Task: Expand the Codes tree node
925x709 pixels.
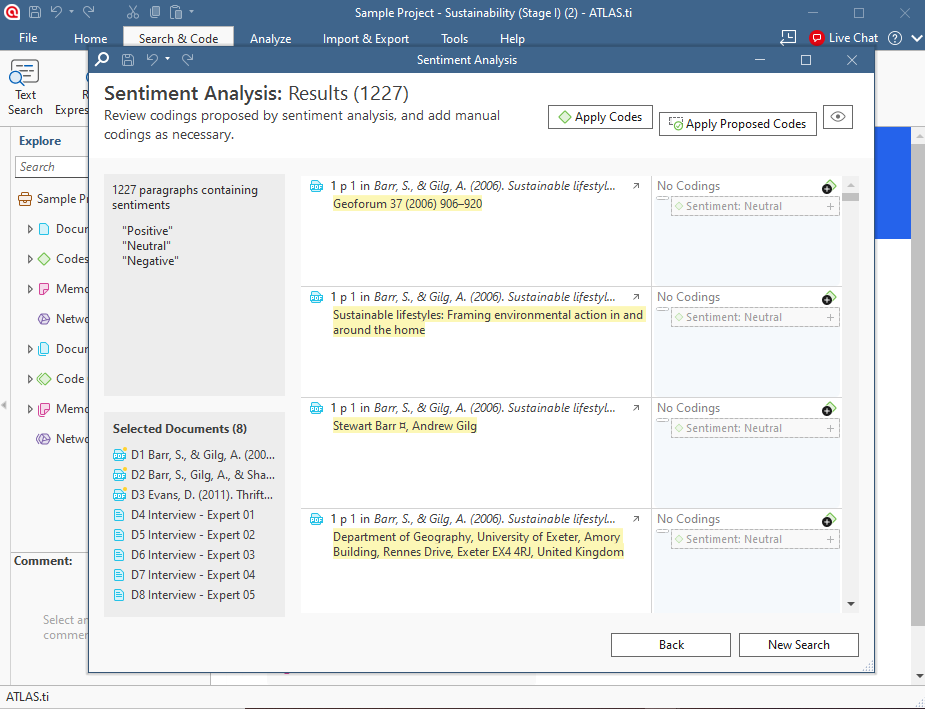Action: (29, 258)
